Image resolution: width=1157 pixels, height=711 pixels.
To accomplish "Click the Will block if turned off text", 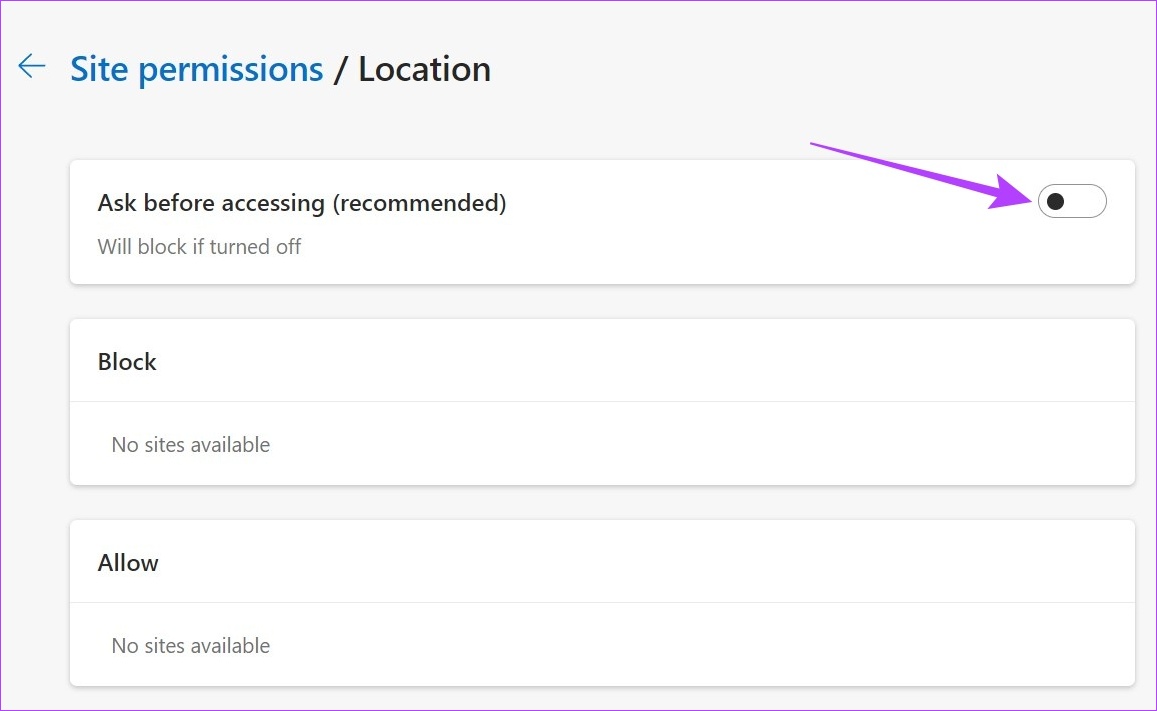I will click(199, 246).
